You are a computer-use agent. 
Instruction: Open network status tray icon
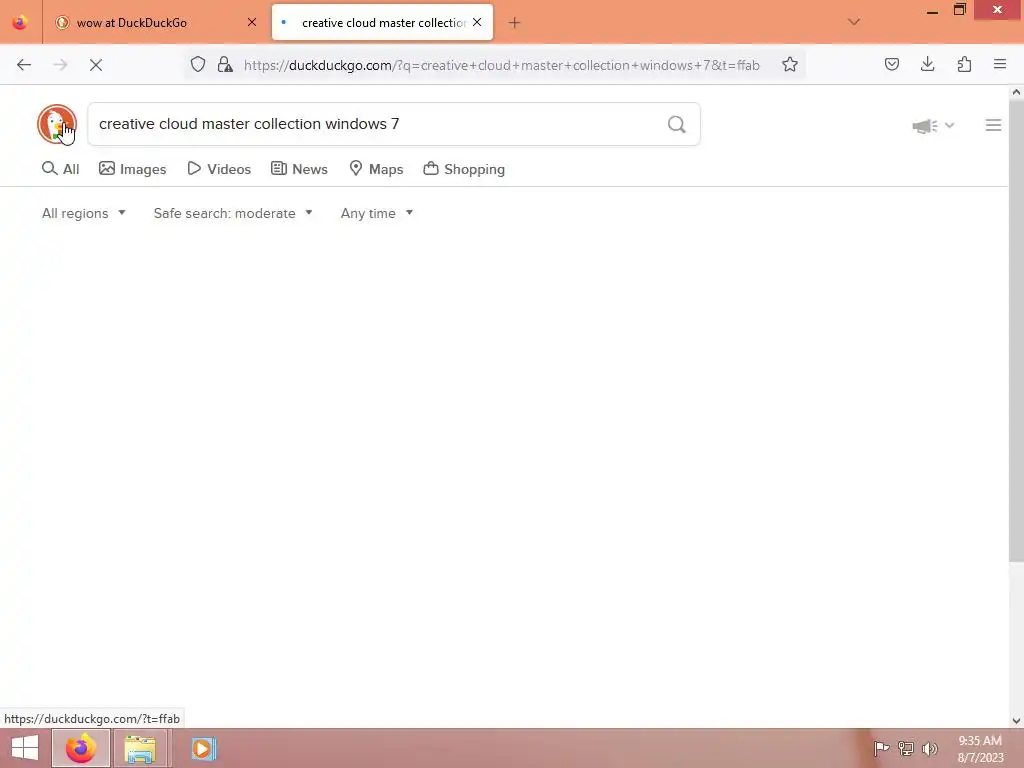tap(905, 748)
